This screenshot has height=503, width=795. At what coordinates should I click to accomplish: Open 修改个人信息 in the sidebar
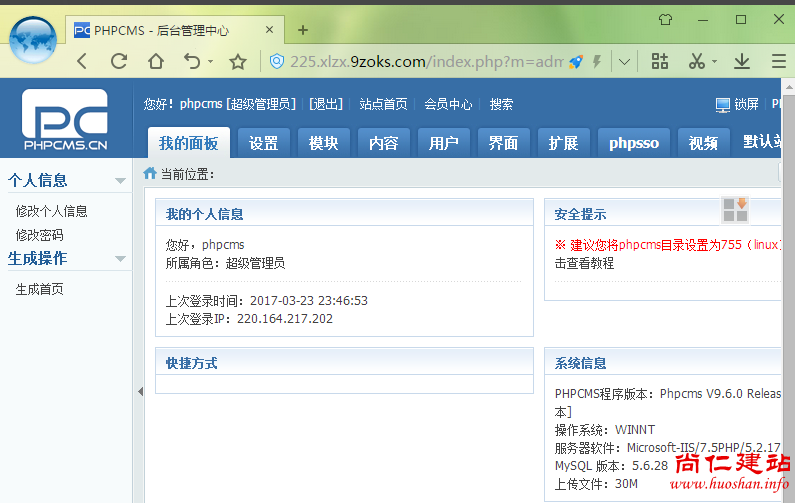pyautogui.click(x=52, y=211)
